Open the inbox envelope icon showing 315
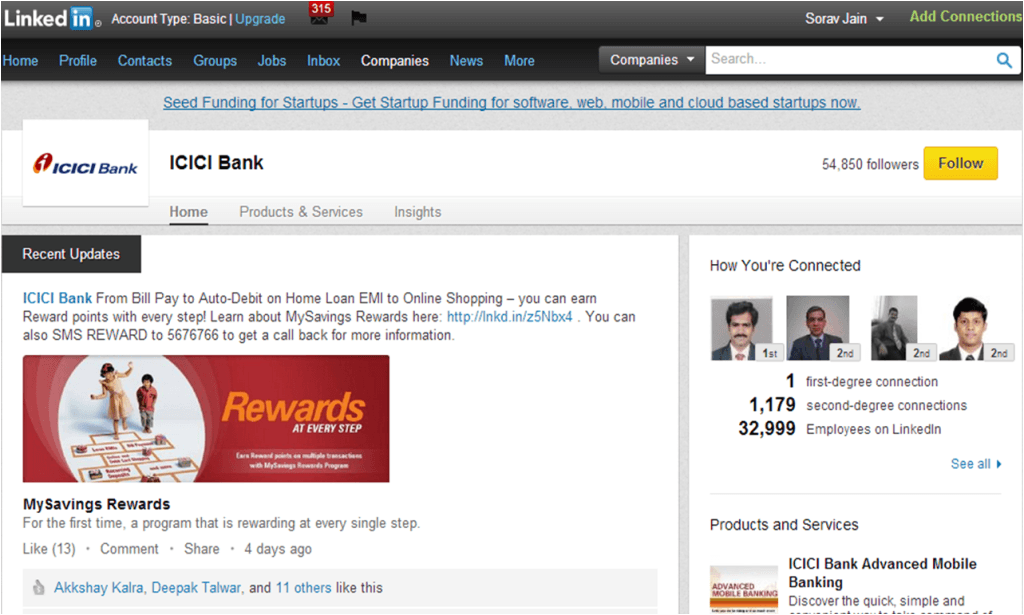Screen dimensions: 1024x615 (x=320, y=14)
